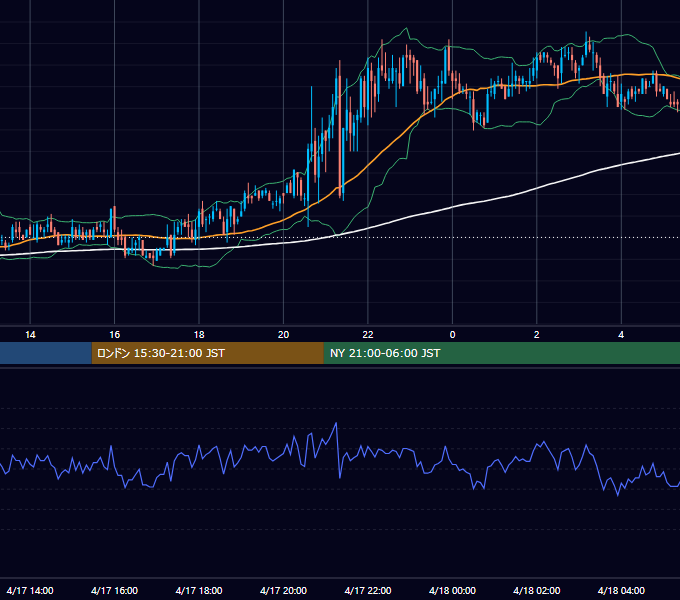Click the 4/17 22:00 date label
The height and width of the screenshot is (600, 680).
point(368,590)
